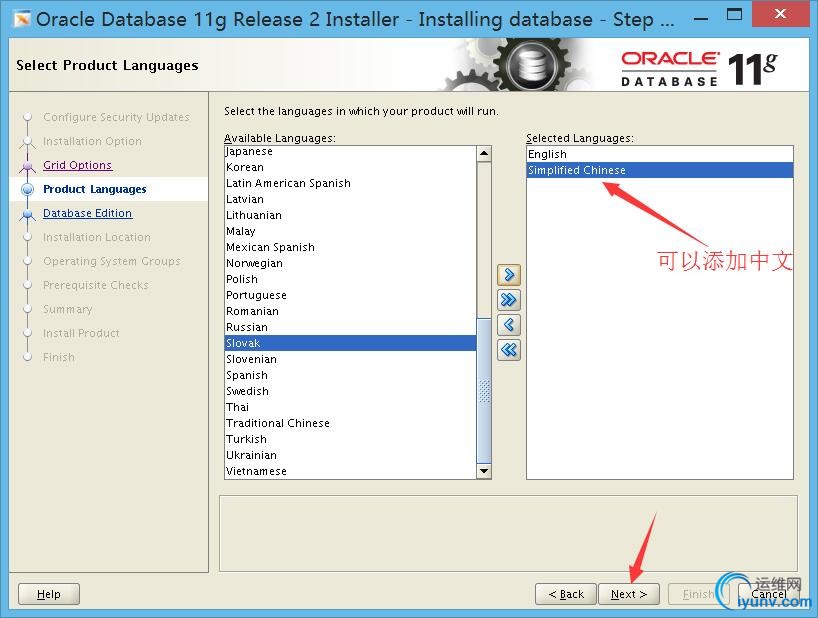This screenshot has height=618, width=818.
Task: Select Vietnamese in available languages
Action: click(x=350, y=471)
